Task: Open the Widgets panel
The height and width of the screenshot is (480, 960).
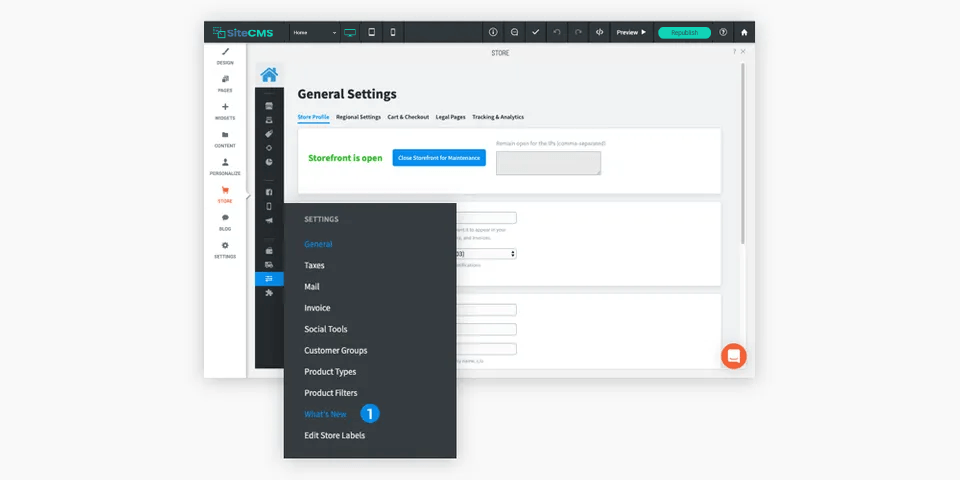Action: [225, 111]
